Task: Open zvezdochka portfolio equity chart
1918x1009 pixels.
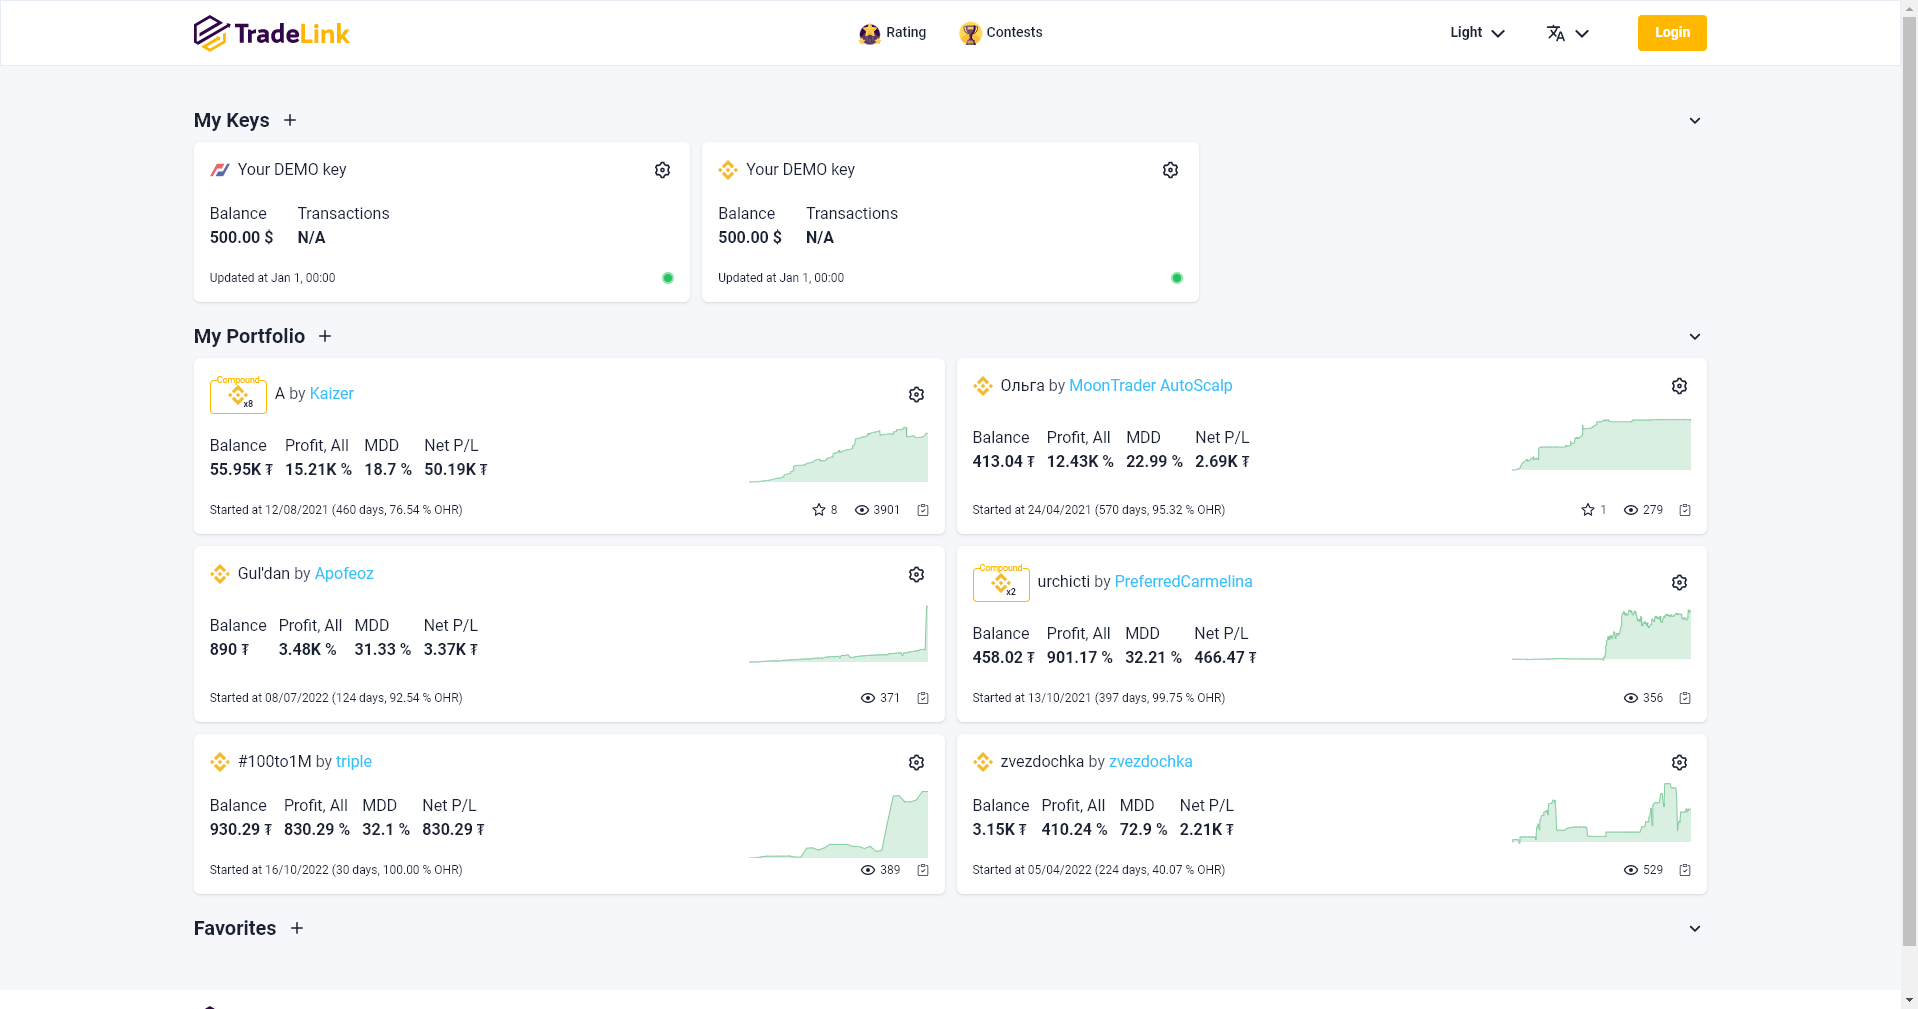Action: coord(1601,813)
